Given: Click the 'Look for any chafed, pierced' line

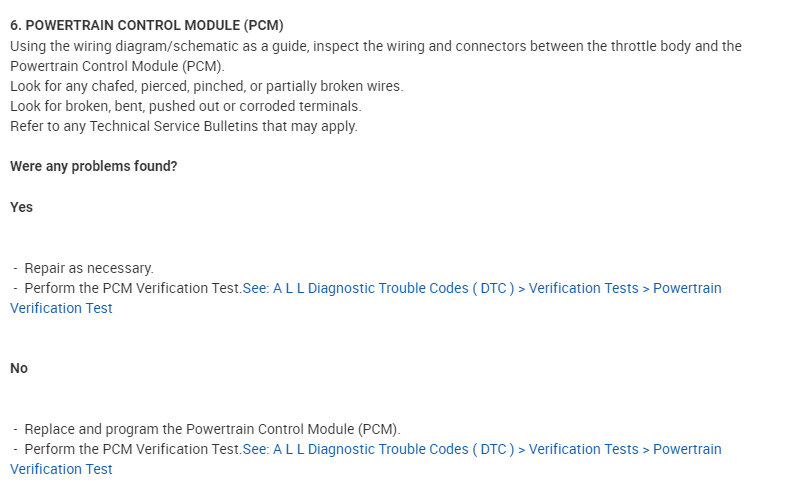Looking at the screenshot, I should pos(207,86).
